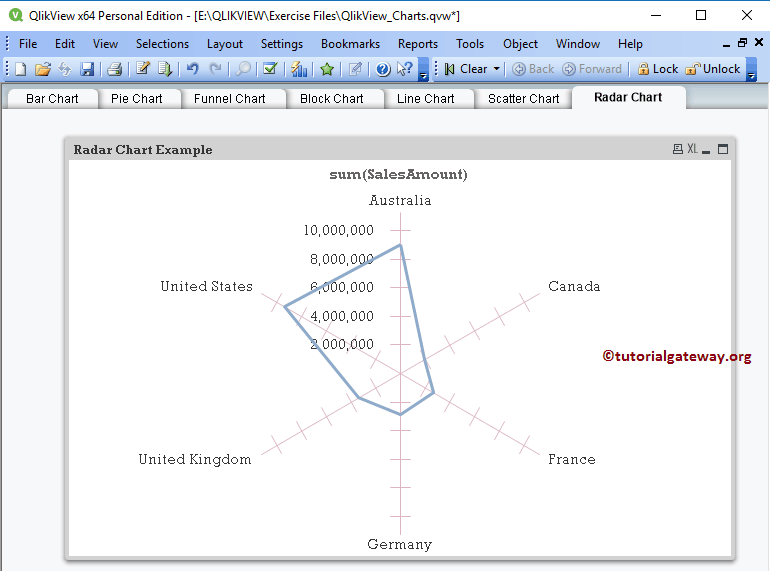Click the Forward navigation button
The width and height of the screenshot is (770, 571).
[x=592, y=69]
